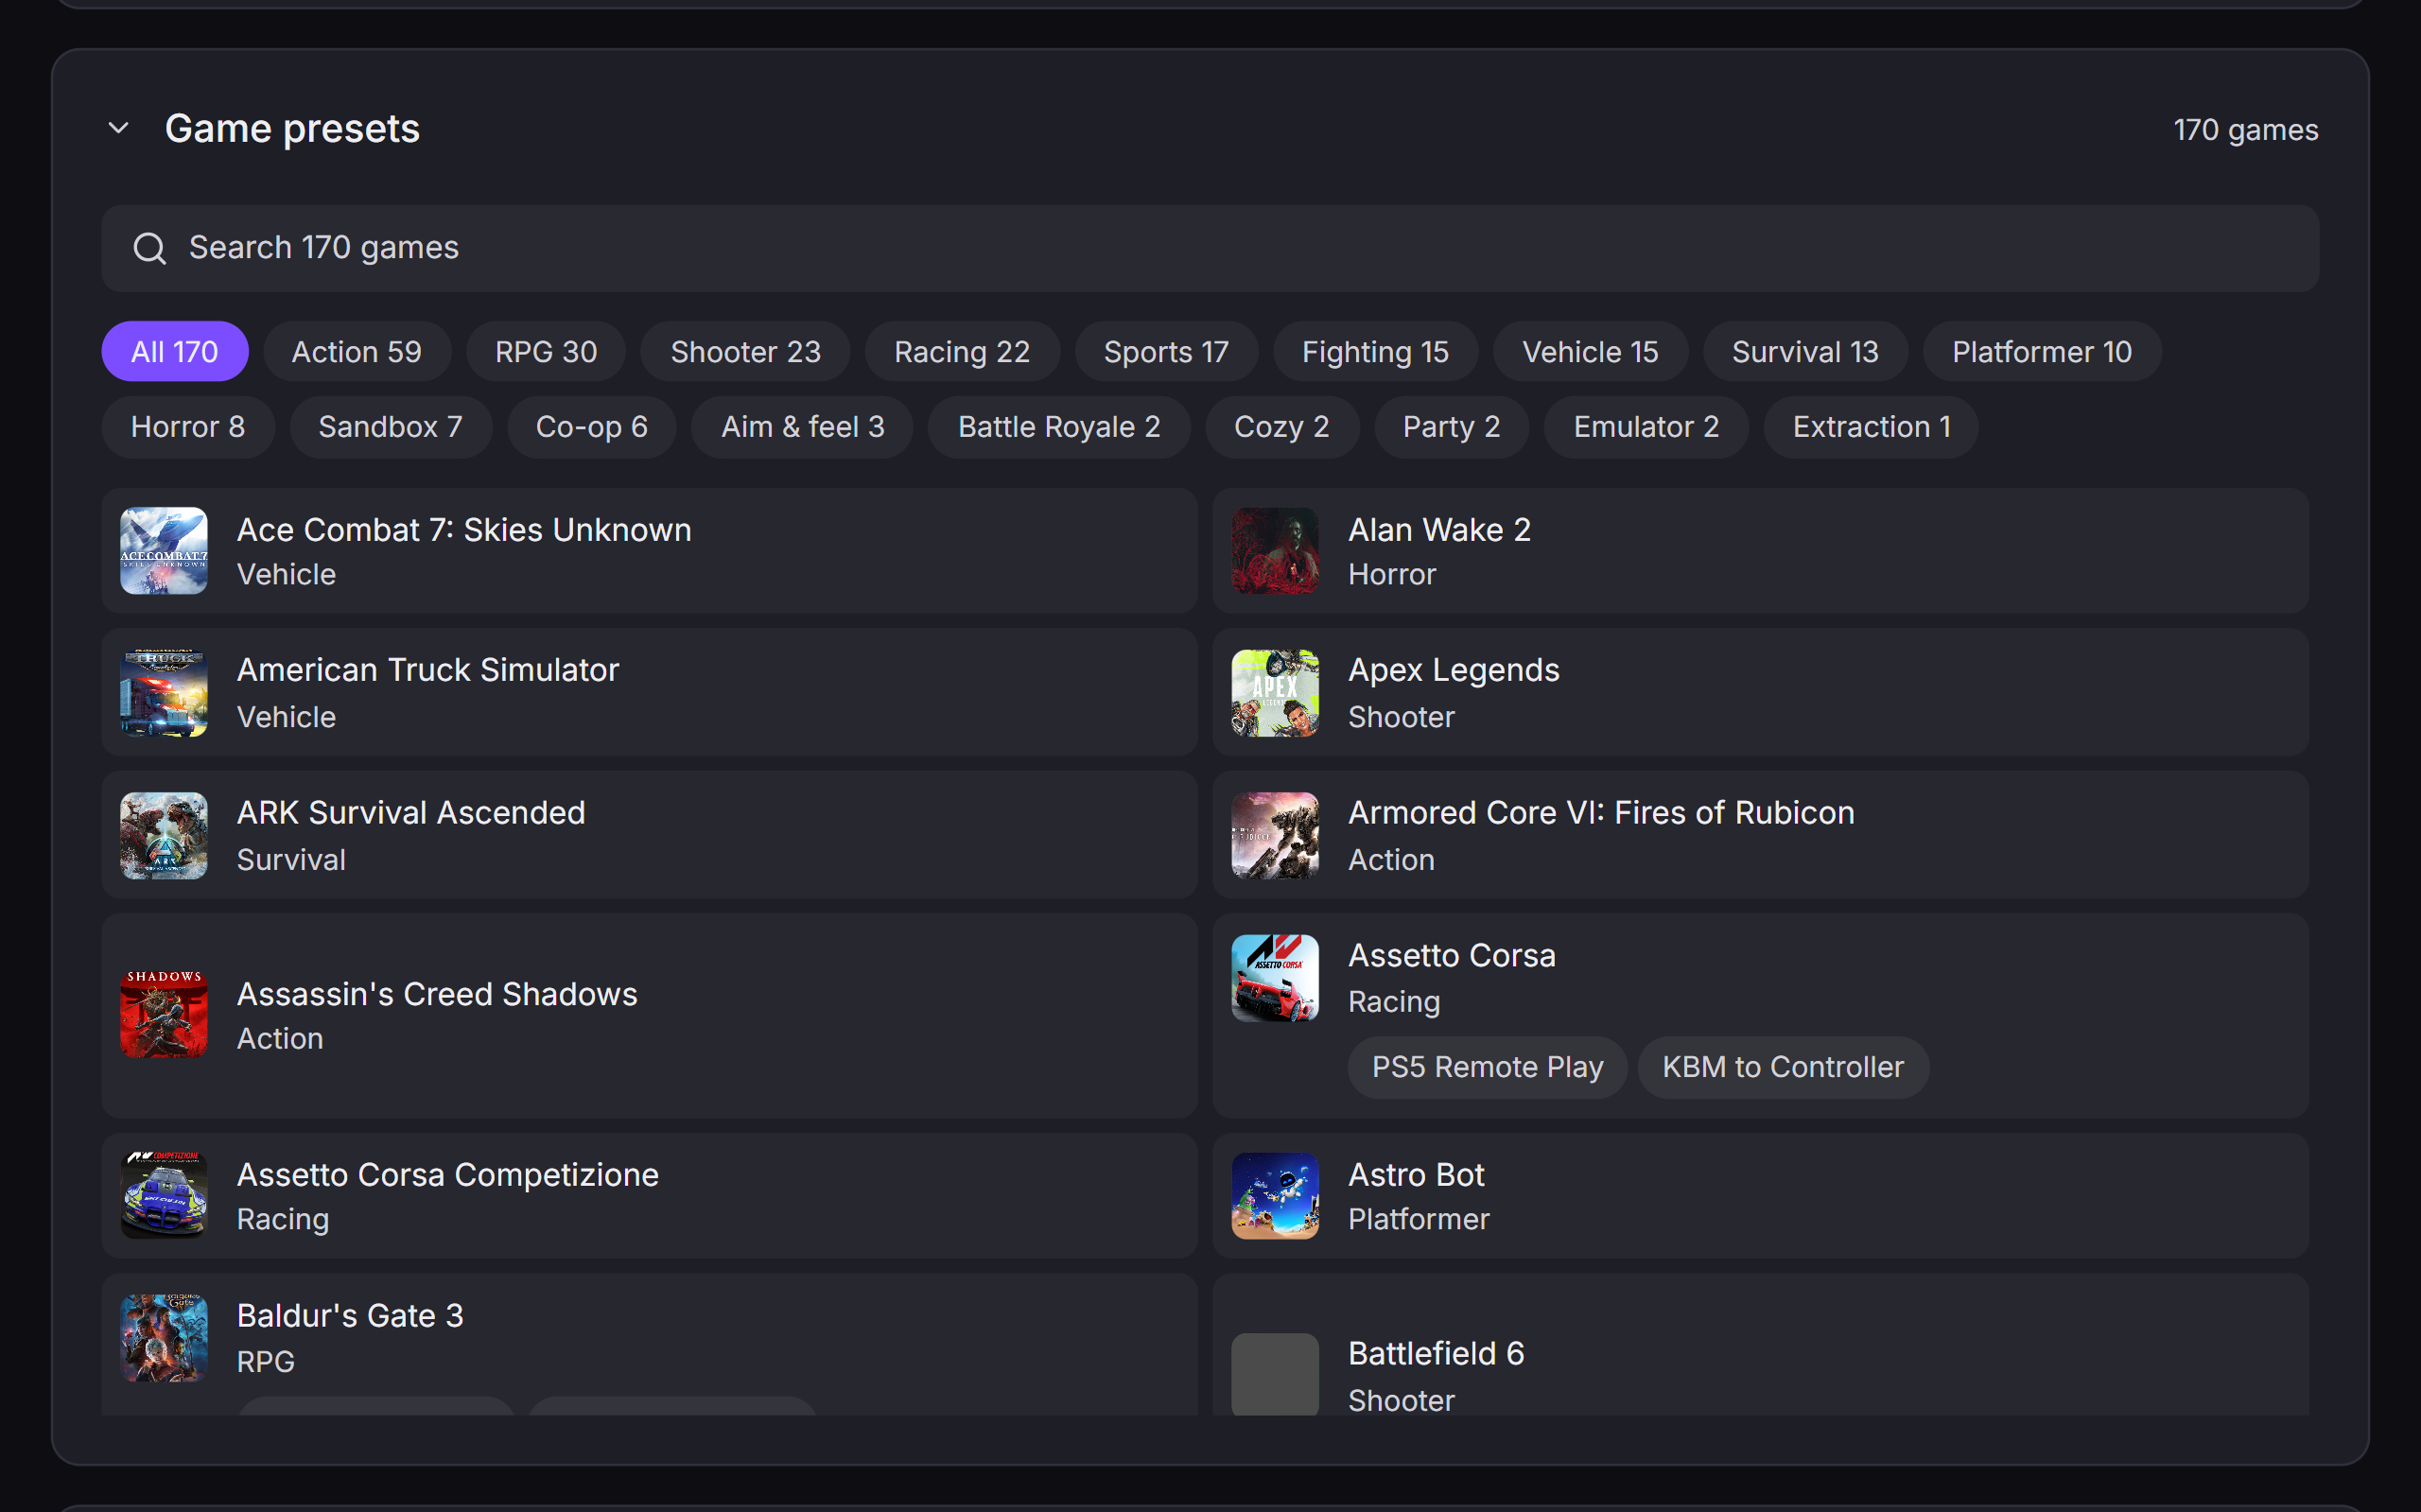
Task: Toggle the Vehicle 15 filter chip
Action: 1590,351
